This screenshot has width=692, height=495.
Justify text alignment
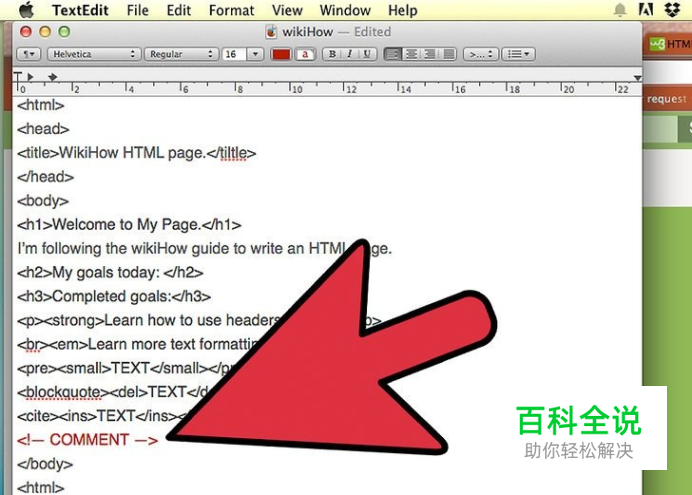pyautogui.click(x=448, y=54)
